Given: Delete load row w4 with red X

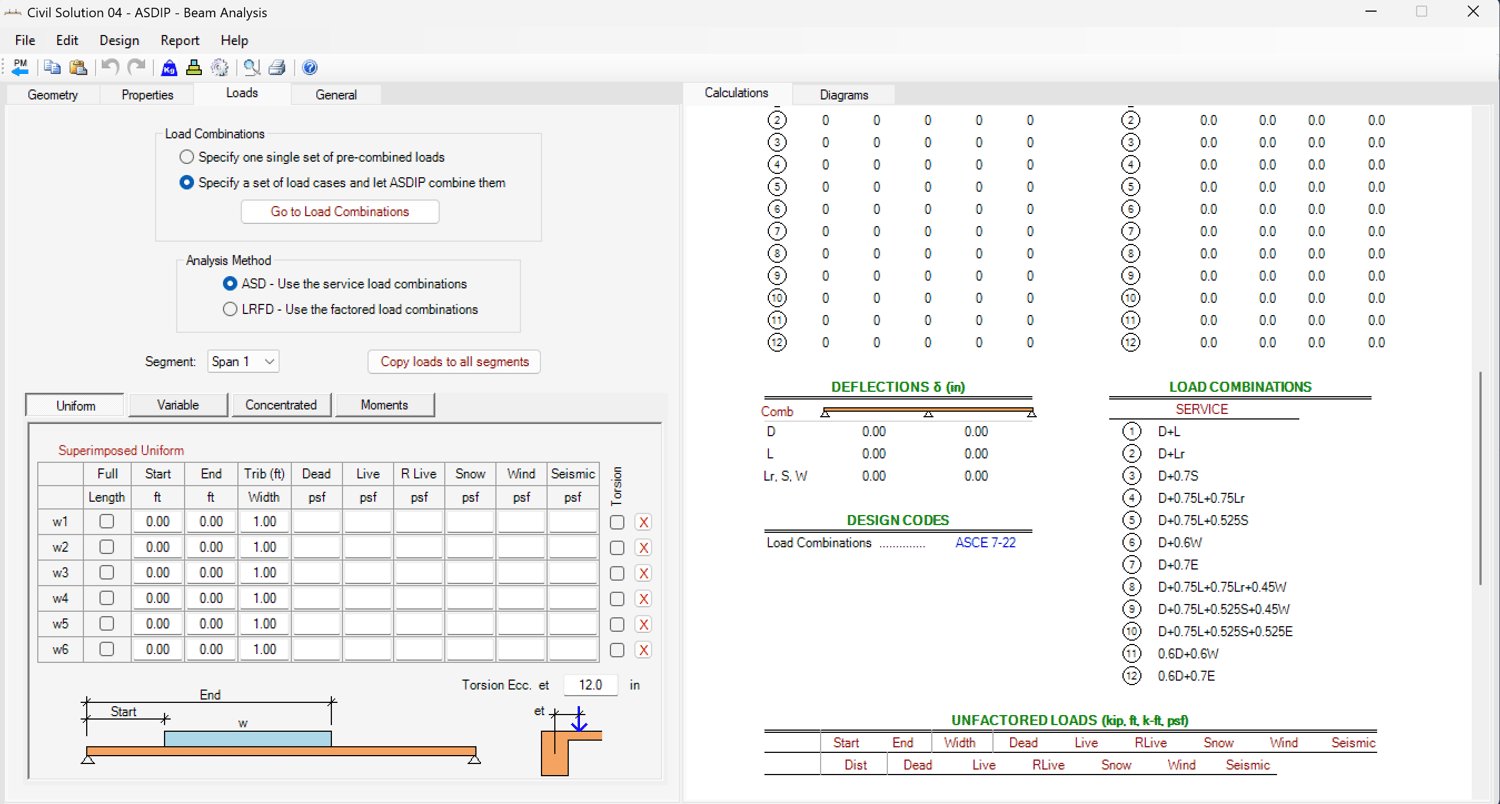Looking at the screenshot, I should click(643, 599).
